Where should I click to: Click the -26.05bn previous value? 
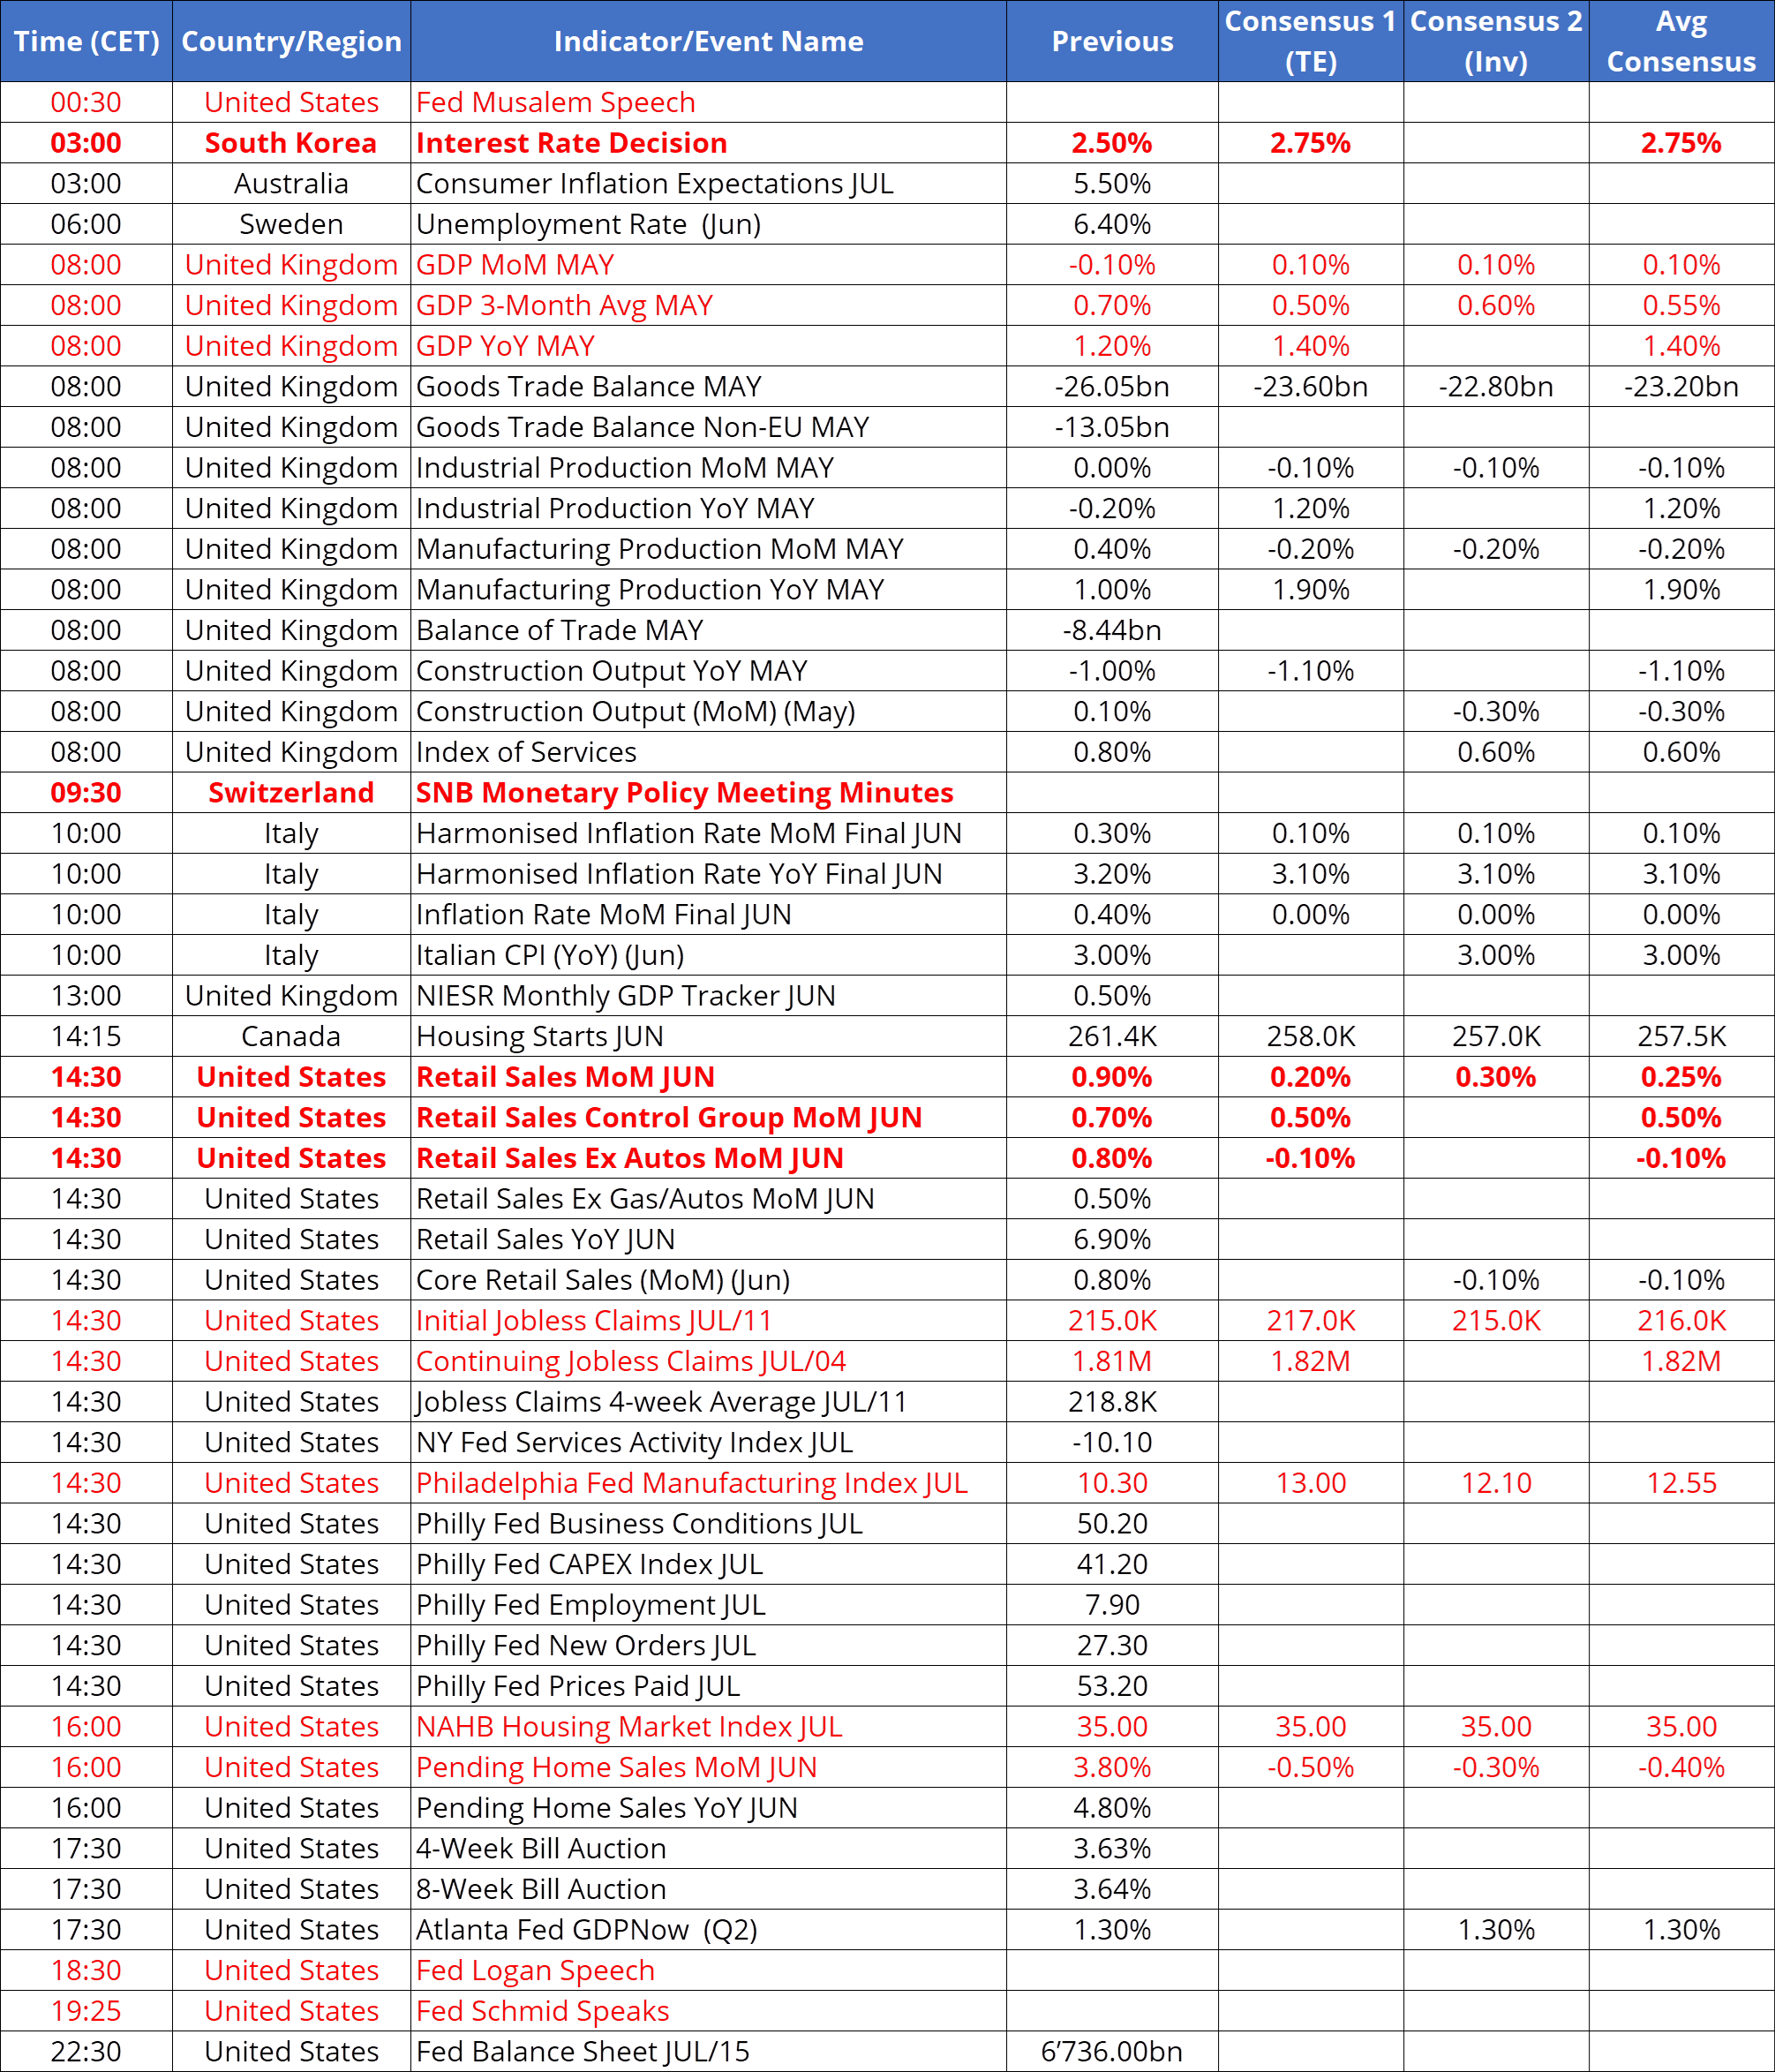point(1112,387)
